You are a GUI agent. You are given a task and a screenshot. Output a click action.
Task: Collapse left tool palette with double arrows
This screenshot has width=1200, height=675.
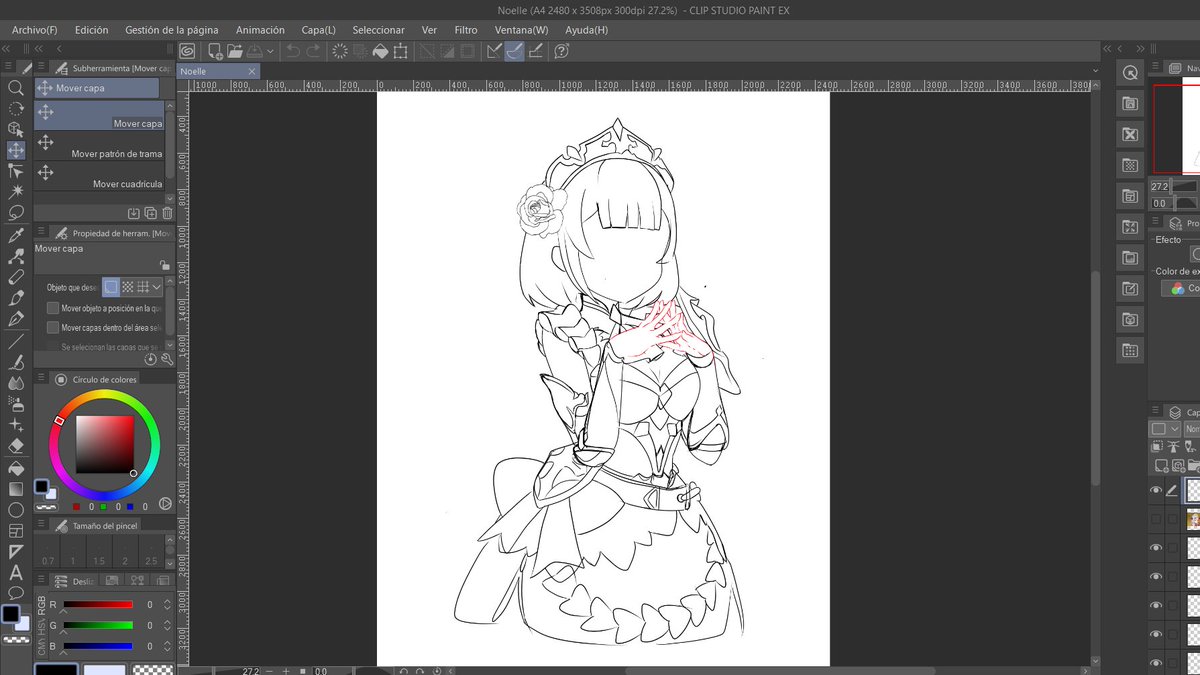(x=8, y=47)
